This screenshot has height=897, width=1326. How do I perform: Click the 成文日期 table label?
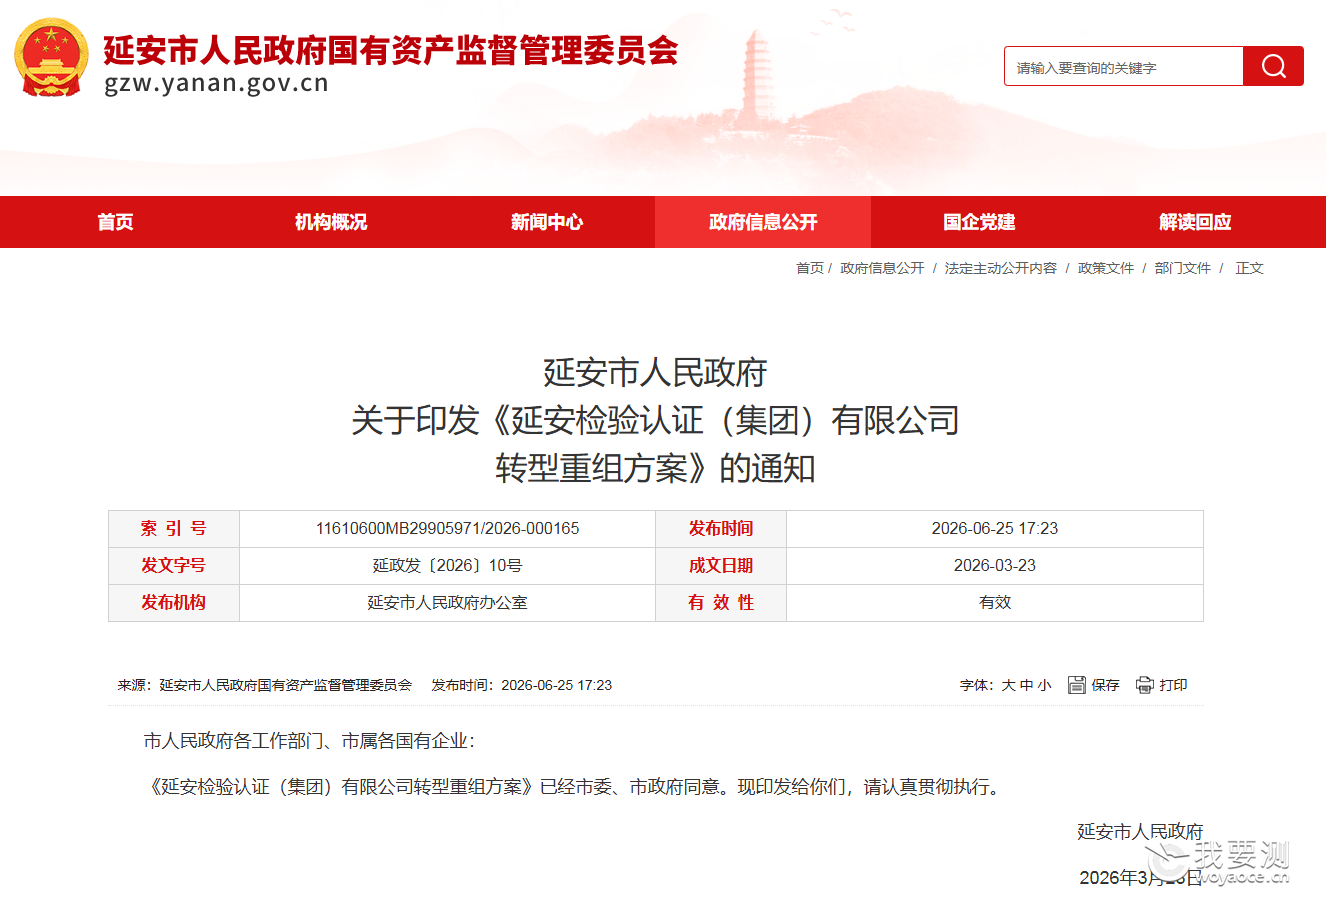coord(720,565)
